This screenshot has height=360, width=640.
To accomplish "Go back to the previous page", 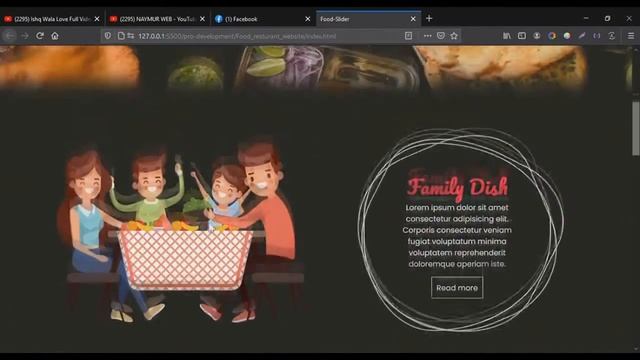I will [9, 36].
